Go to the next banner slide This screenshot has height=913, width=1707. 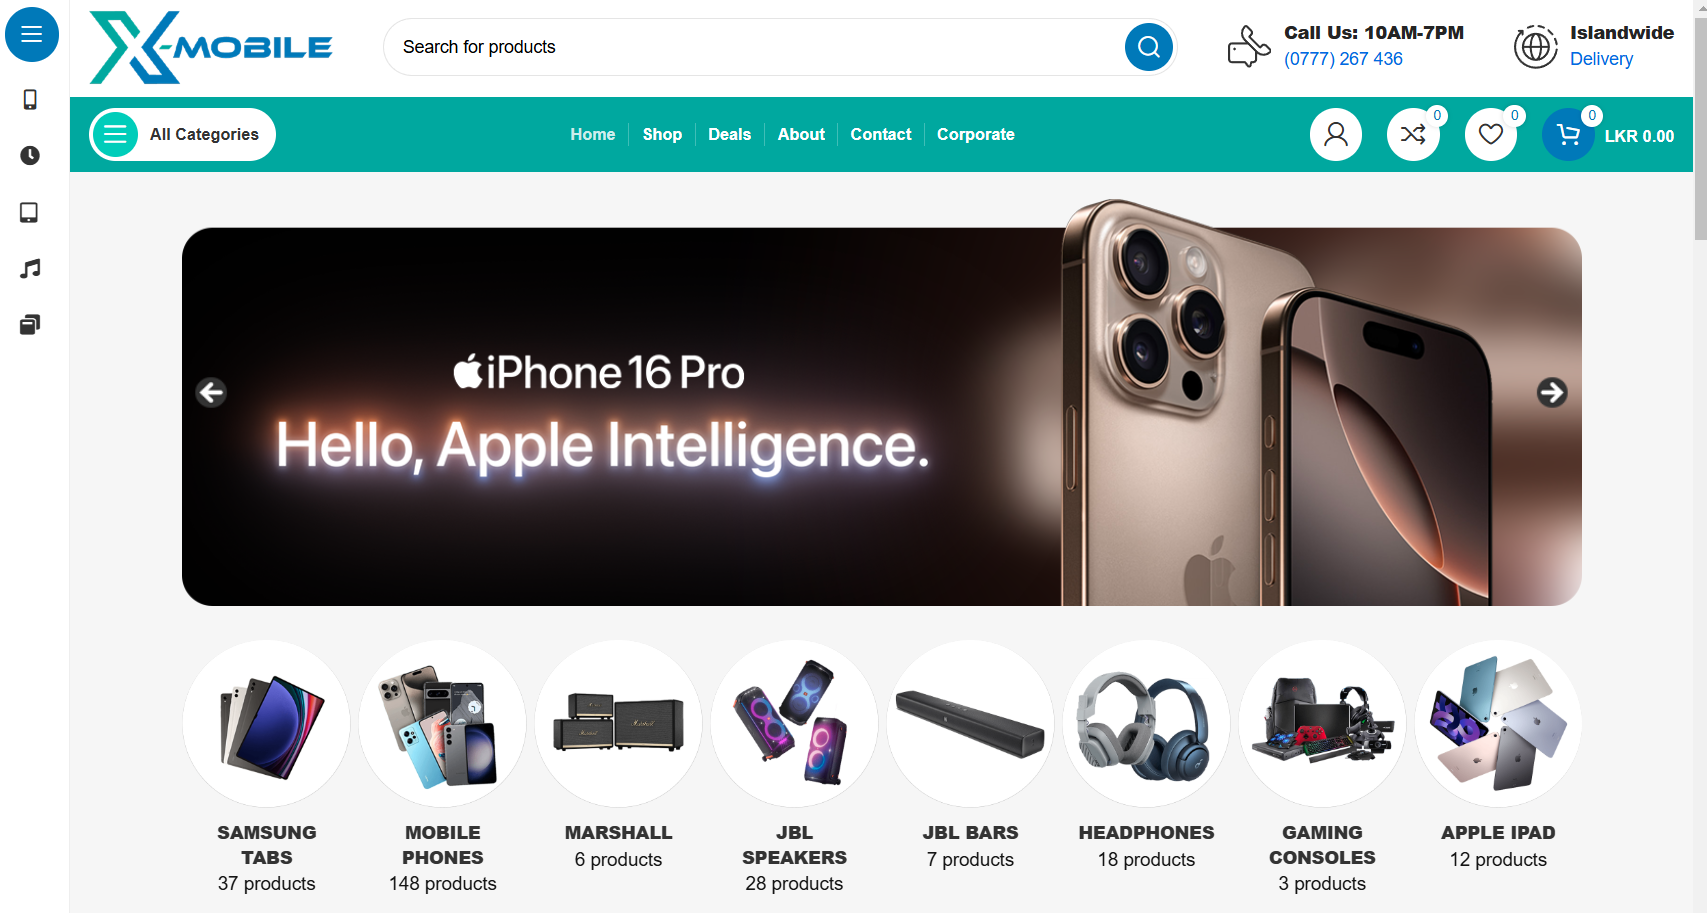click(1552, 392)
